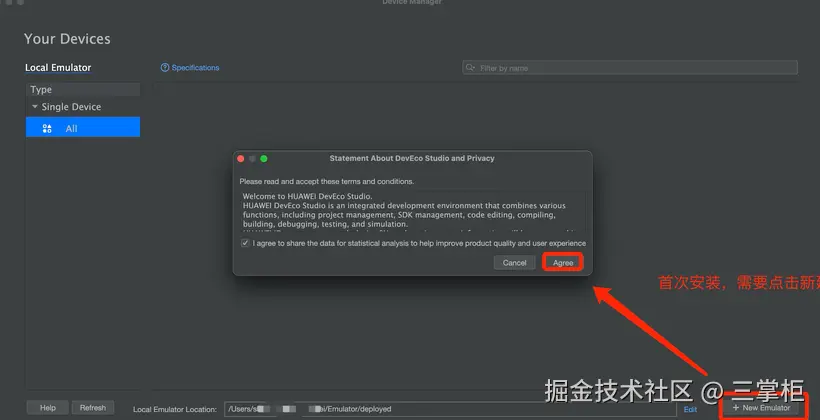Click the All category grid icon
Image resolution: width=820 pixels, height=420 pixels.
tap(47, 129)
